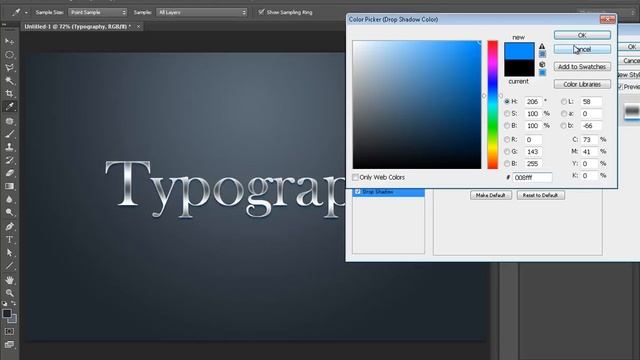The height and width of the screenshot is (360, 640).
Task: Click the L value field showing 58
Action: [x=591, y=101]
